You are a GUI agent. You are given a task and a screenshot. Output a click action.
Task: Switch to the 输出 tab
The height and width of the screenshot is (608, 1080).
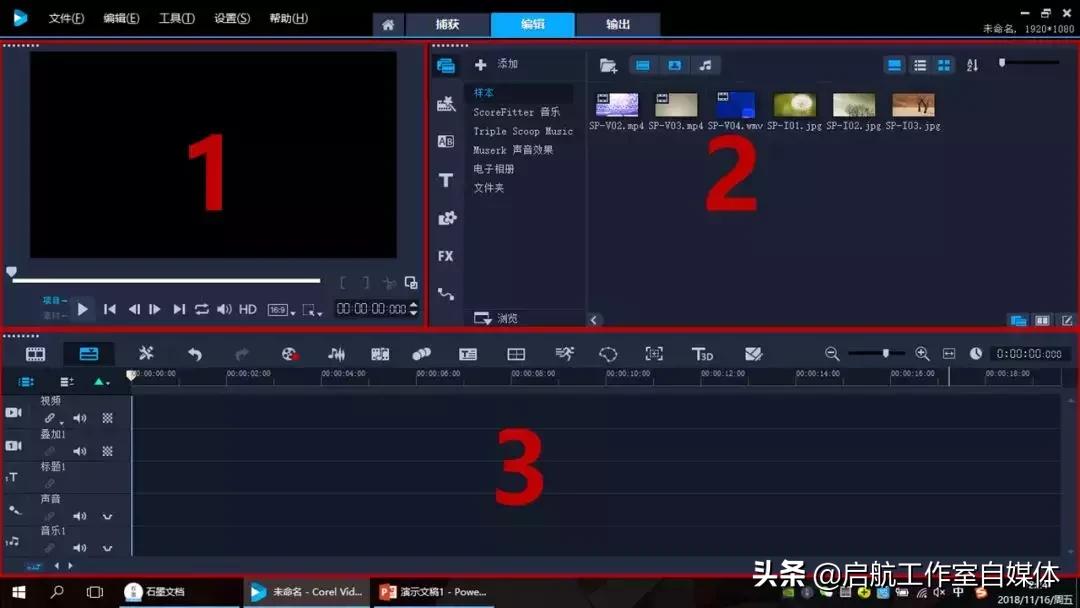pyautogui.click(x=617, y=25)
